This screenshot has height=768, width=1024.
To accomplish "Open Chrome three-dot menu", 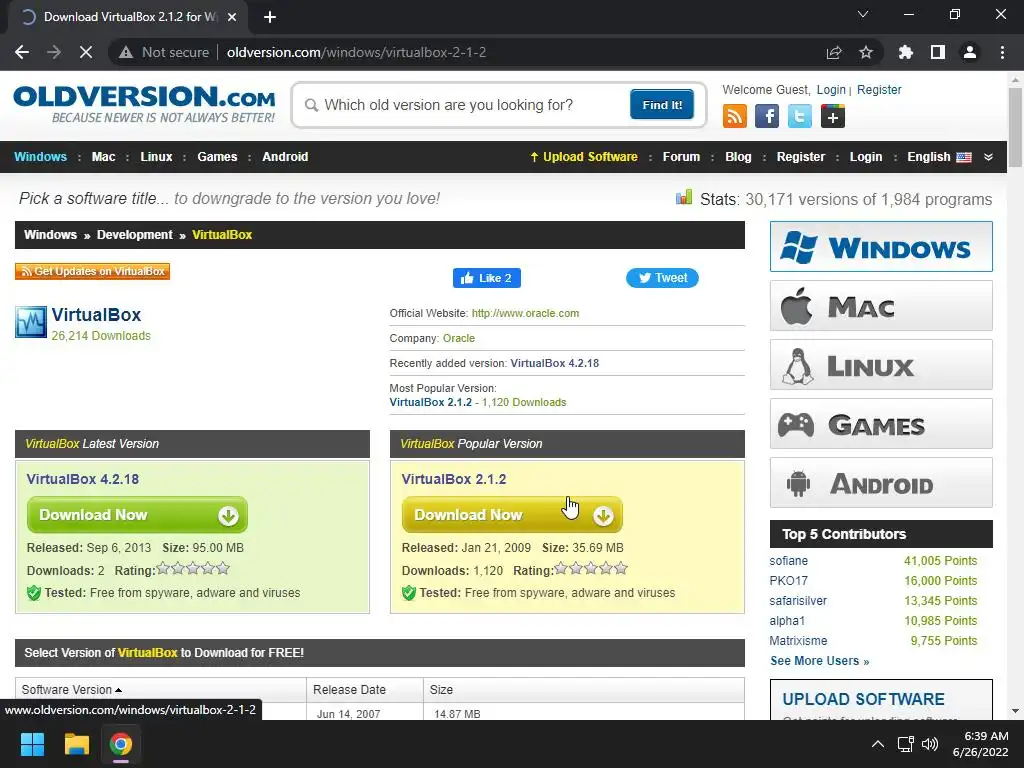I will [1002, 52].
